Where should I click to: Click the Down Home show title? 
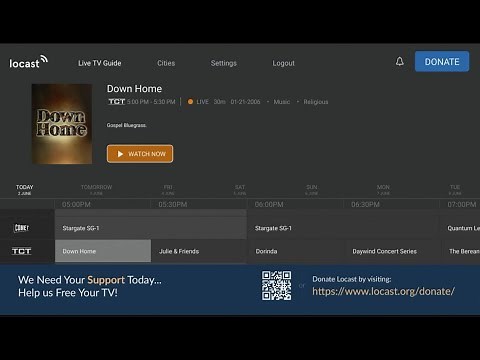coord(134,89)
